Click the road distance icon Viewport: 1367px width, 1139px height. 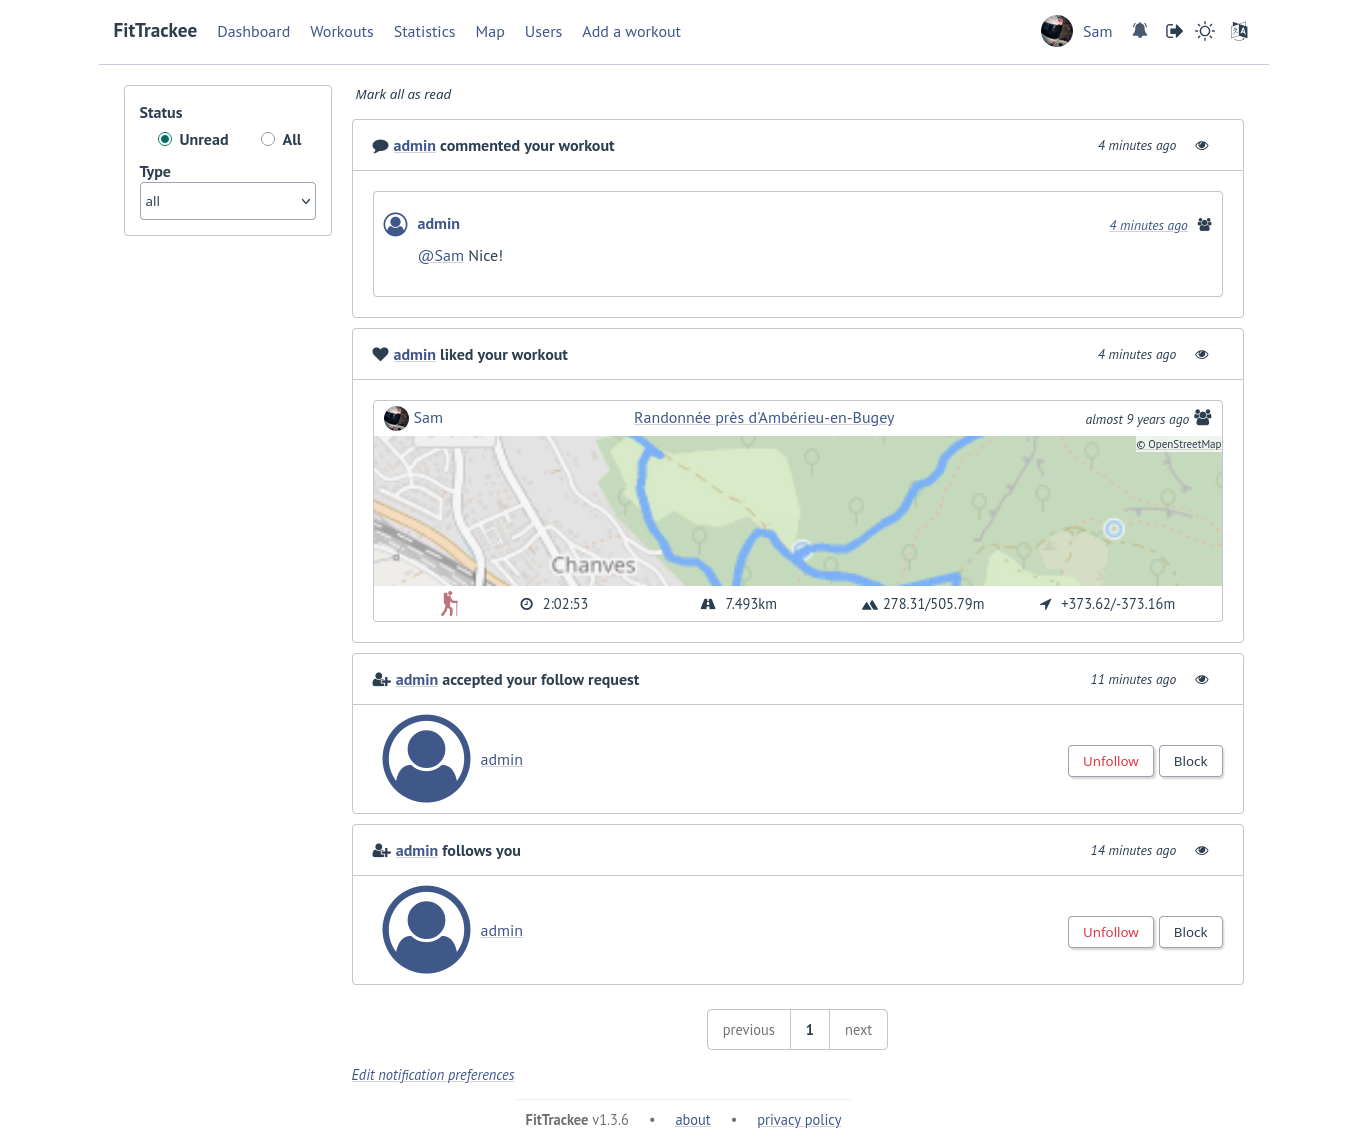[708, 604]
